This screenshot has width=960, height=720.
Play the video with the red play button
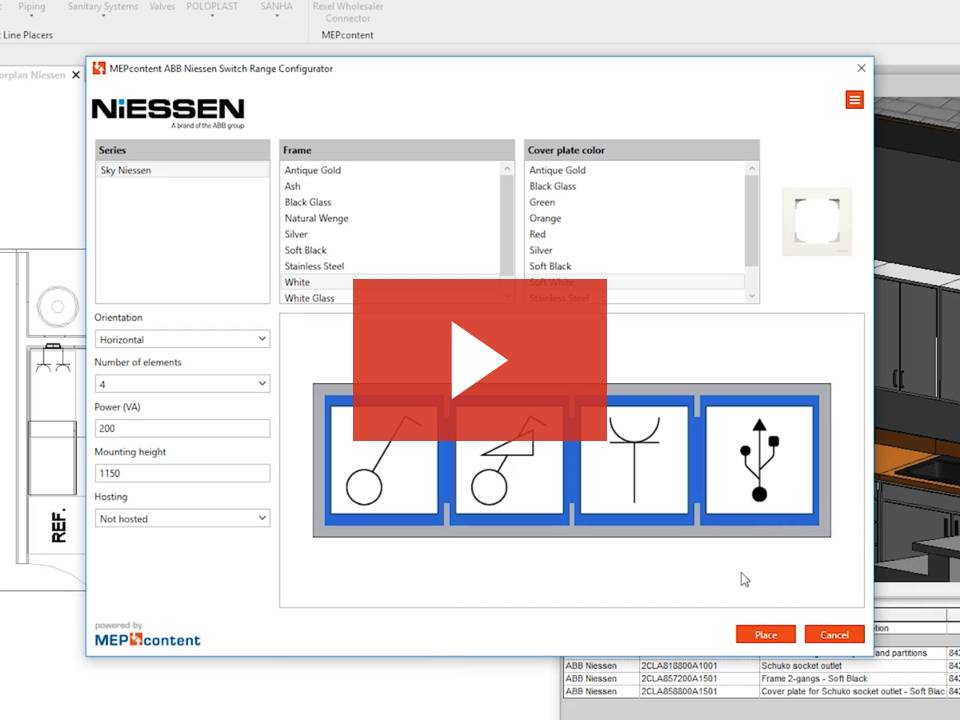(479, 359)
